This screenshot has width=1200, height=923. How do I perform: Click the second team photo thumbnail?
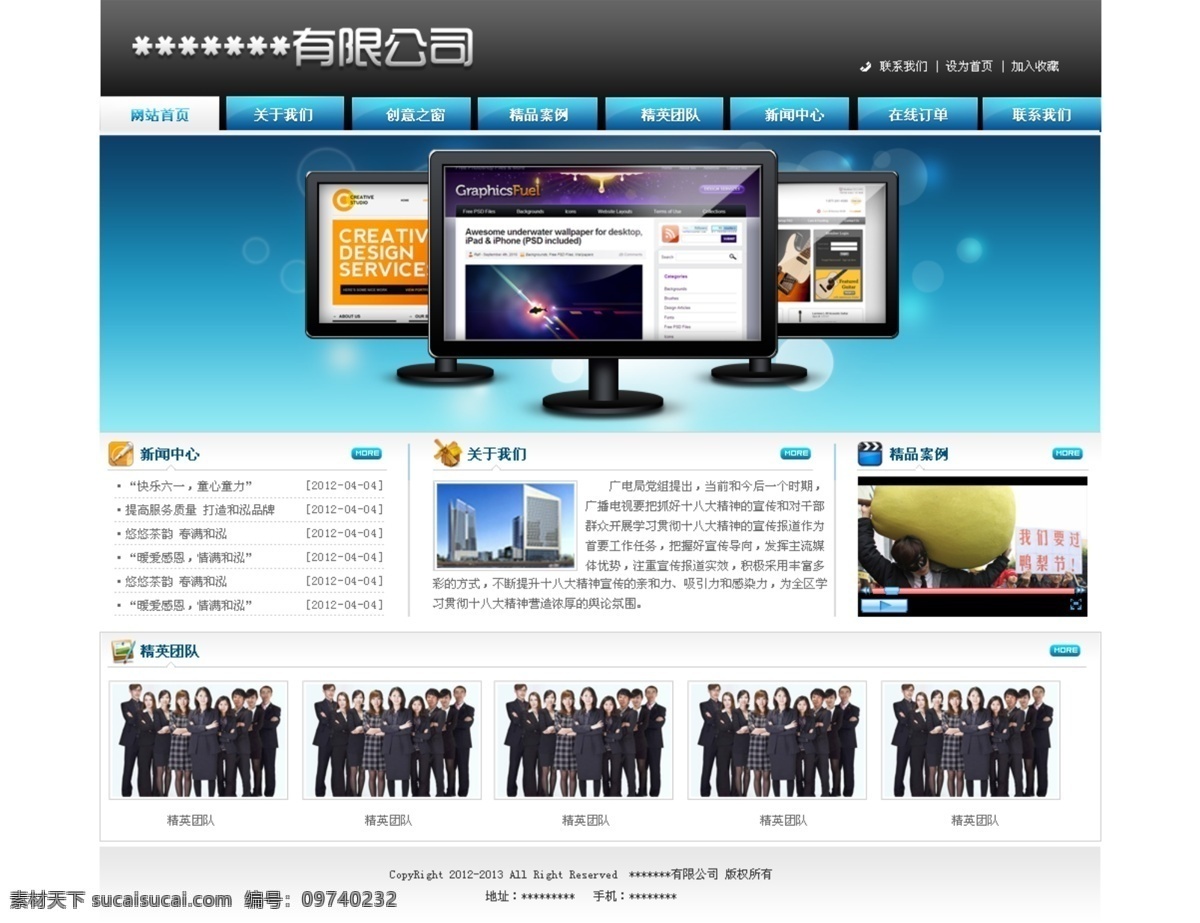pos(392,741)
